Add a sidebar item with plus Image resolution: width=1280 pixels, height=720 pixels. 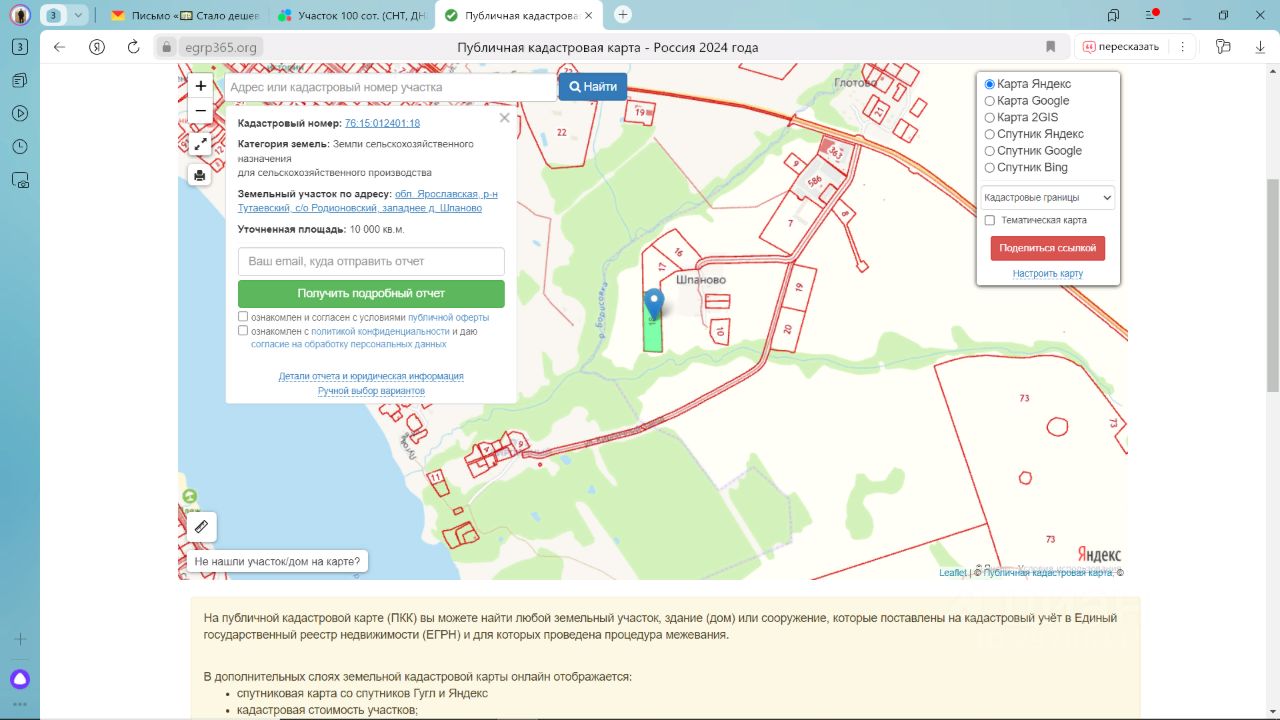pos(20,639)
